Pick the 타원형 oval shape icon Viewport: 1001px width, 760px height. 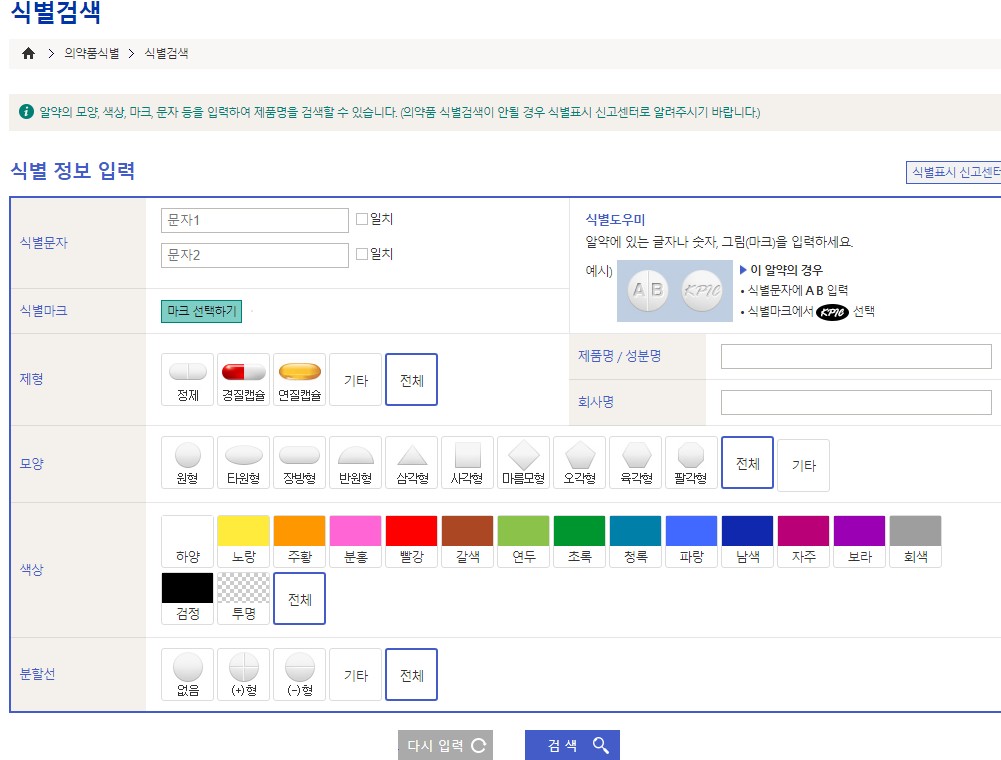pos(243,463)
